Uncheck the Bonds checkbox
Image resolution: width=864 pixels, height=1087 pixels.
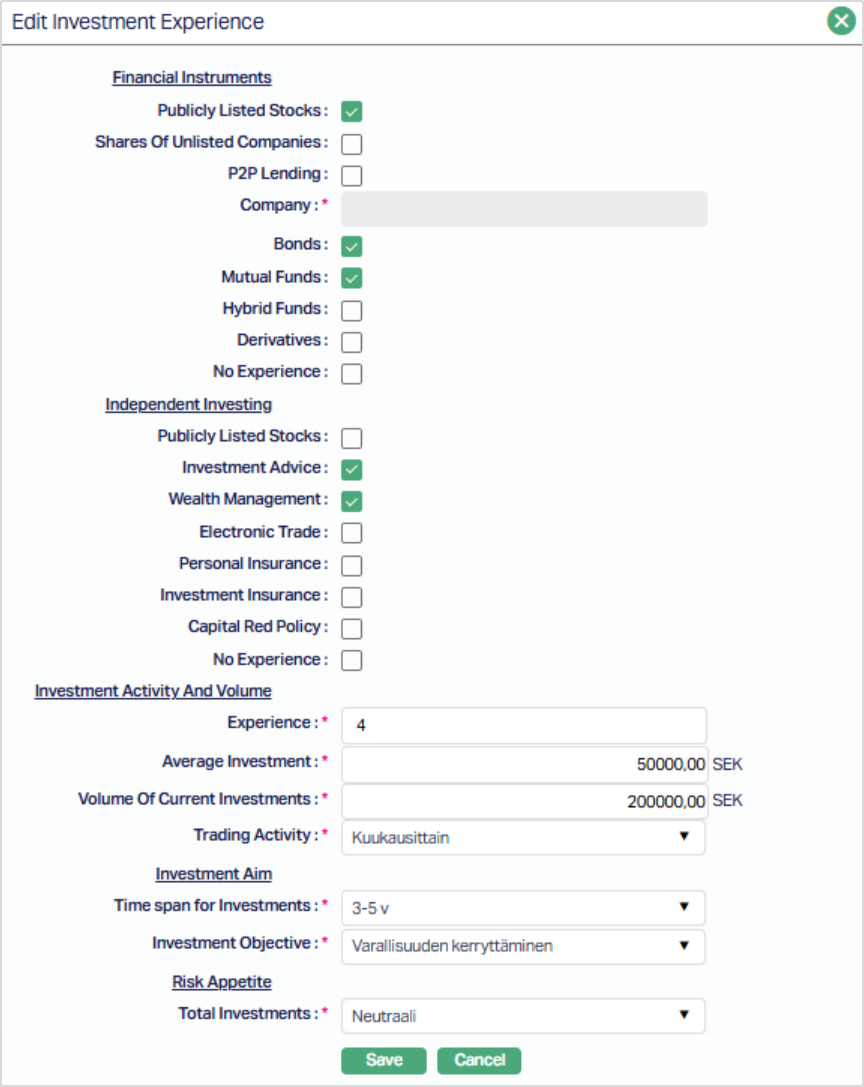pyautogui.click(x=351, y=246)
